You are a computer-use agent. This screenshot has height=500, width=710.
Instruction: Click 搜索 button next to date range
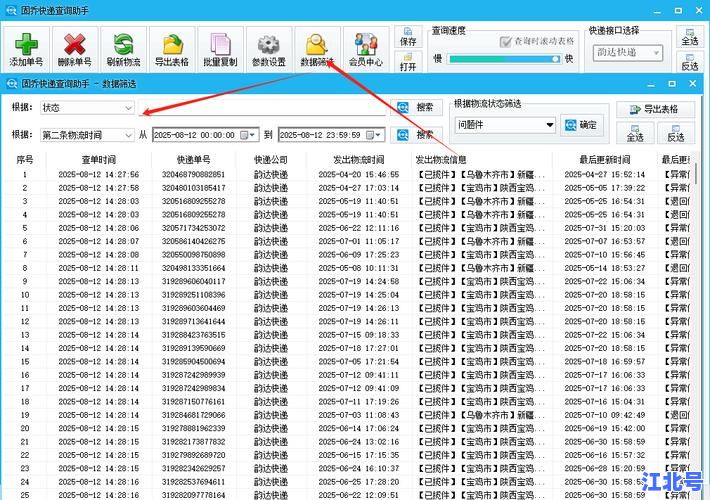[415, 135]
